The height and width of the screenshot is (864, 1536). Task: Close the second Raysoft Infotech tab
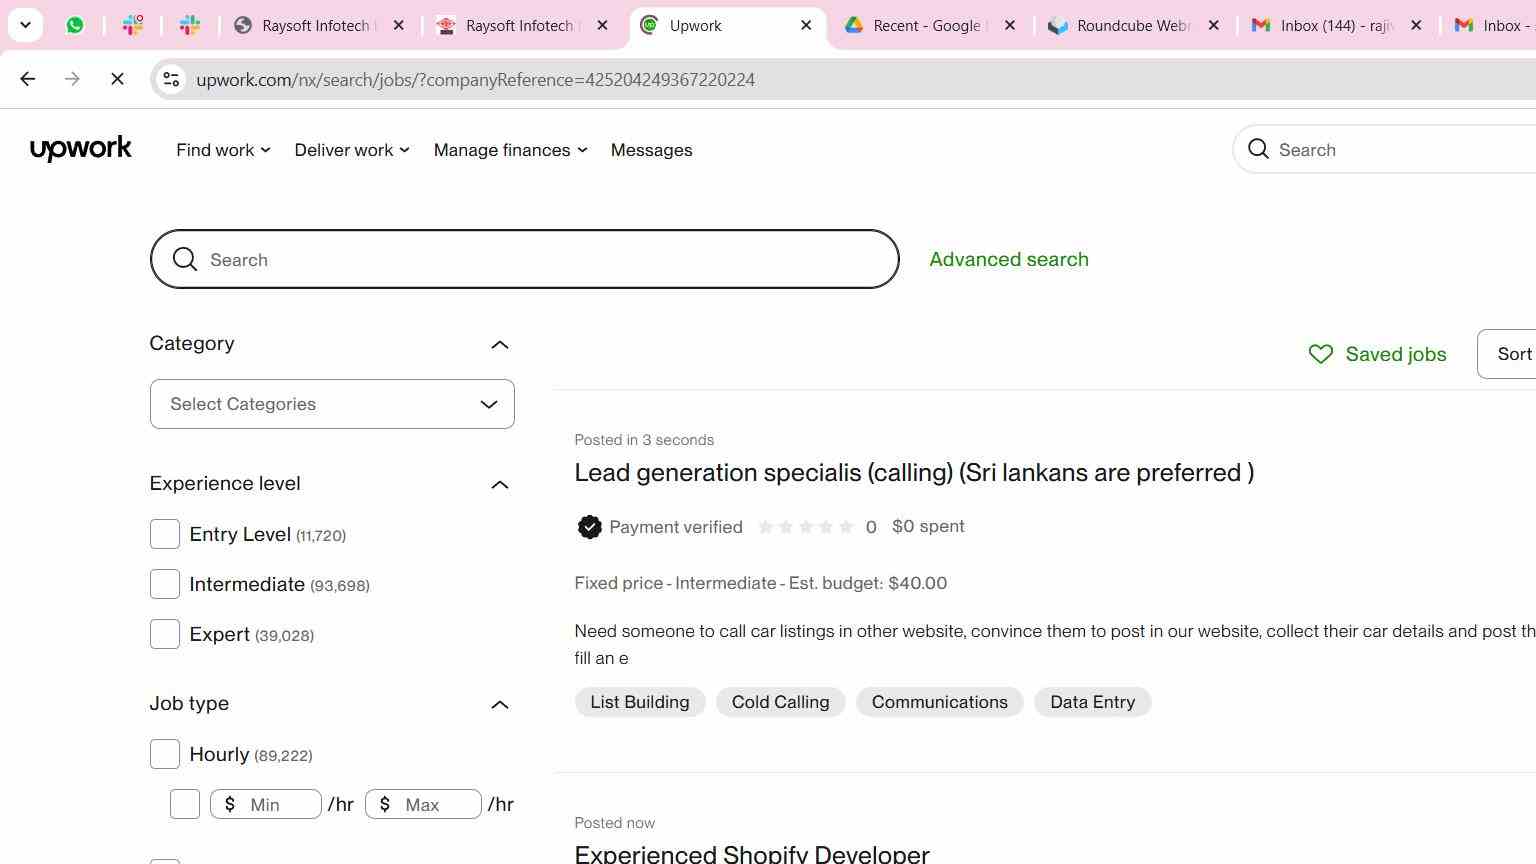pos(602,26)
